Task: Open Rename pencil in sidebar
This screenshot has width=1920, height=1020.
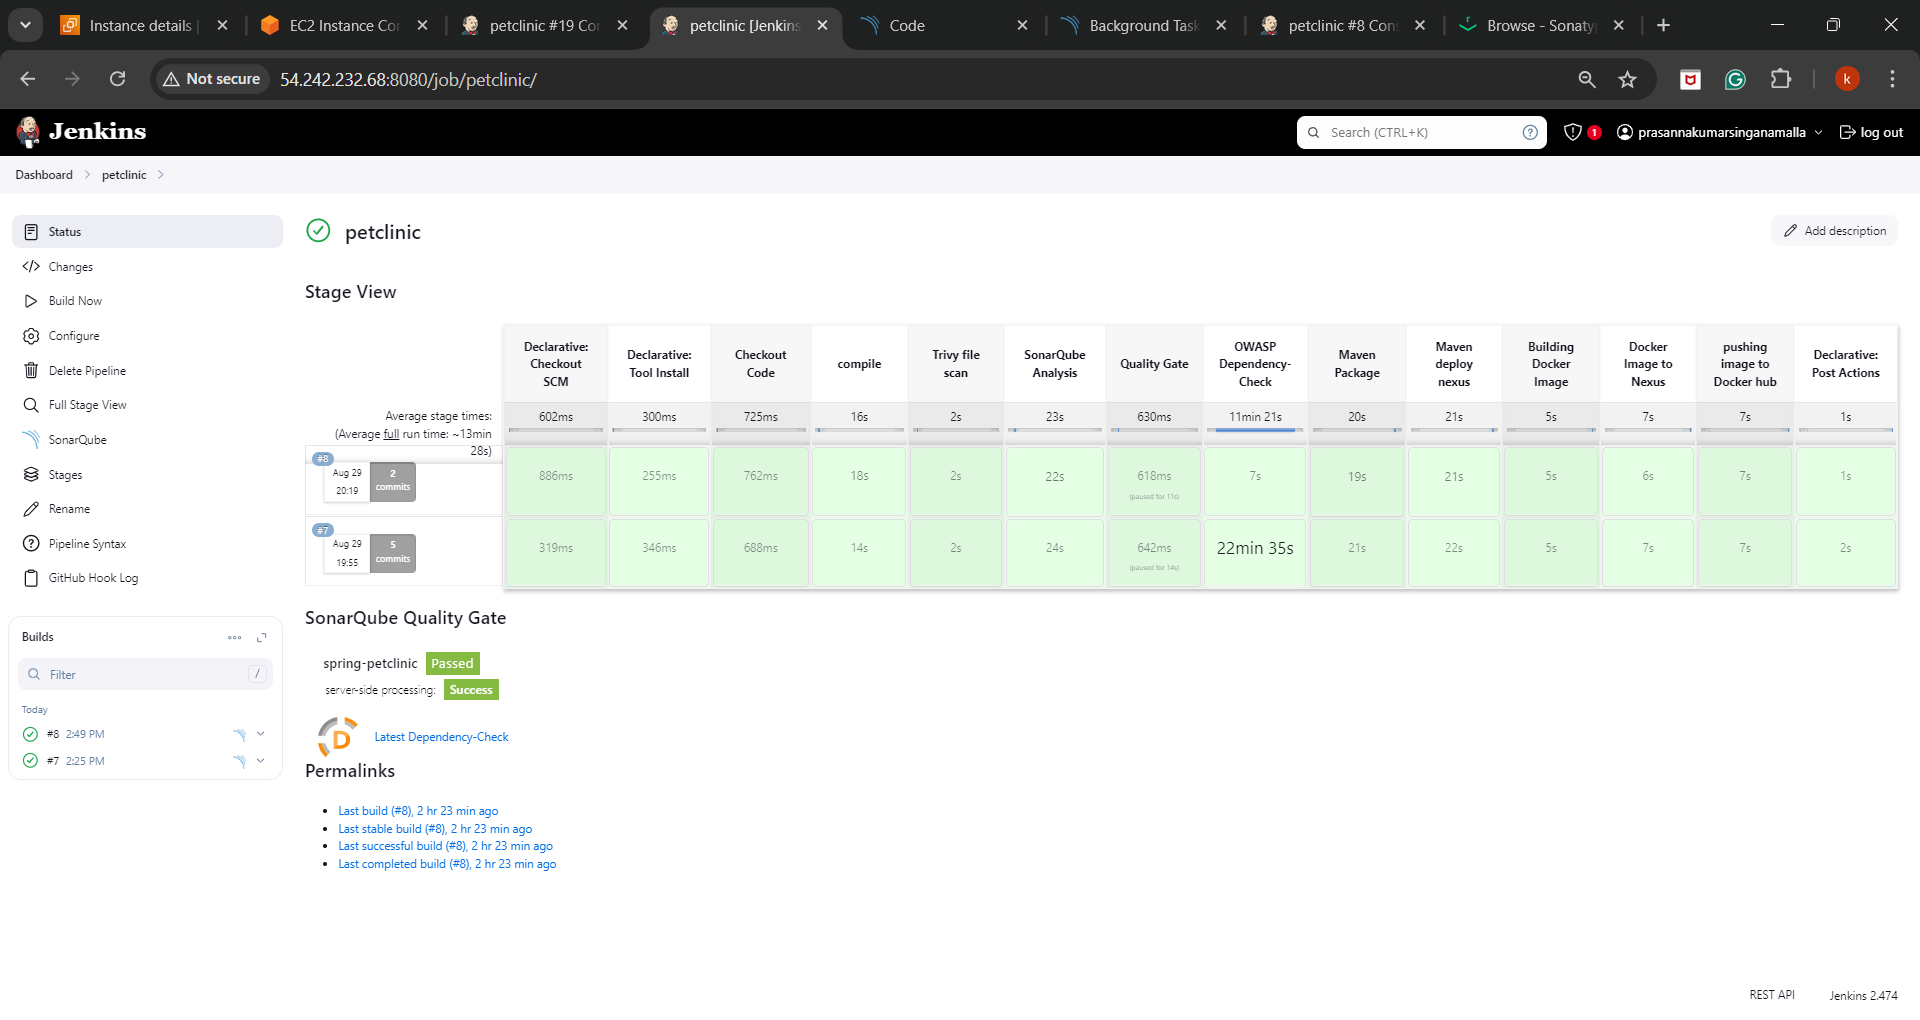Action: (x=31, y=509)
